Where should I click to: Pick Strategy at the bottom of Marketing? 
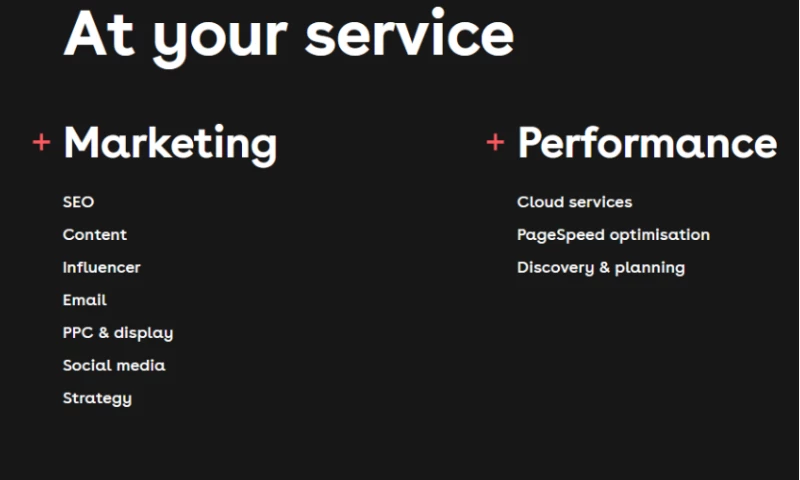coord(97,398)
